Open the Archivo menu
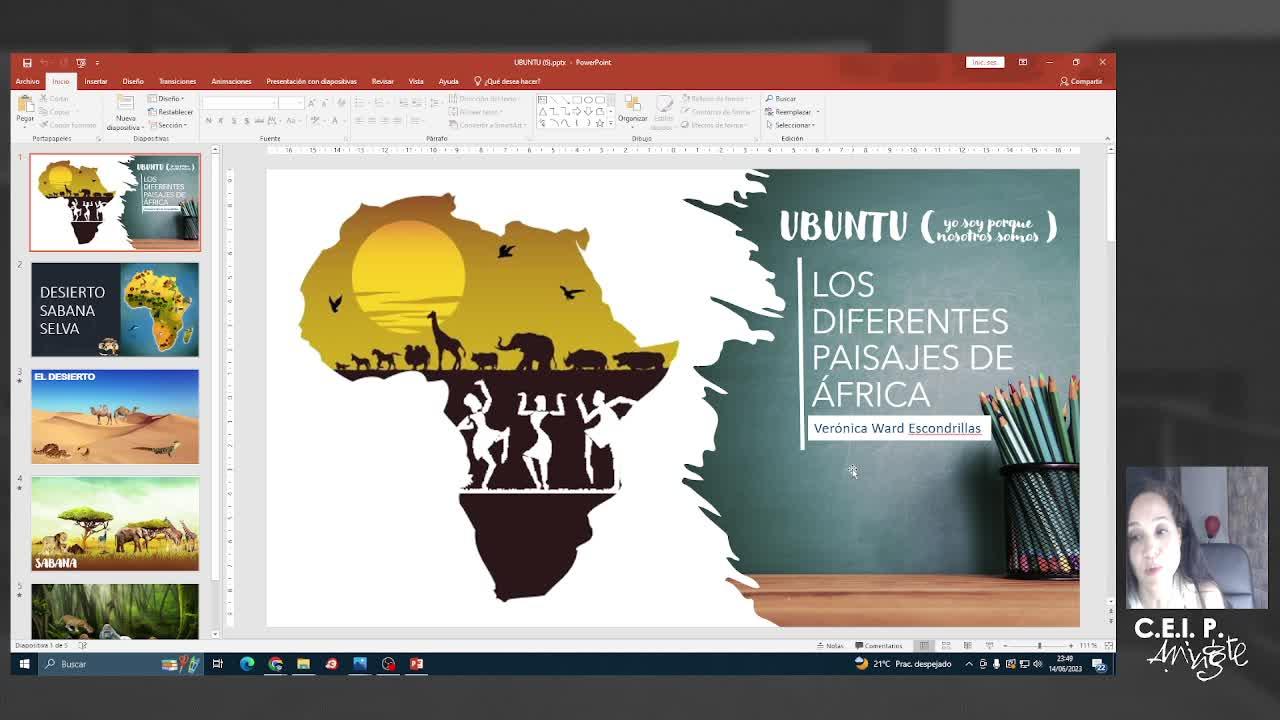 pyautogui.click(x=27, y=81)
